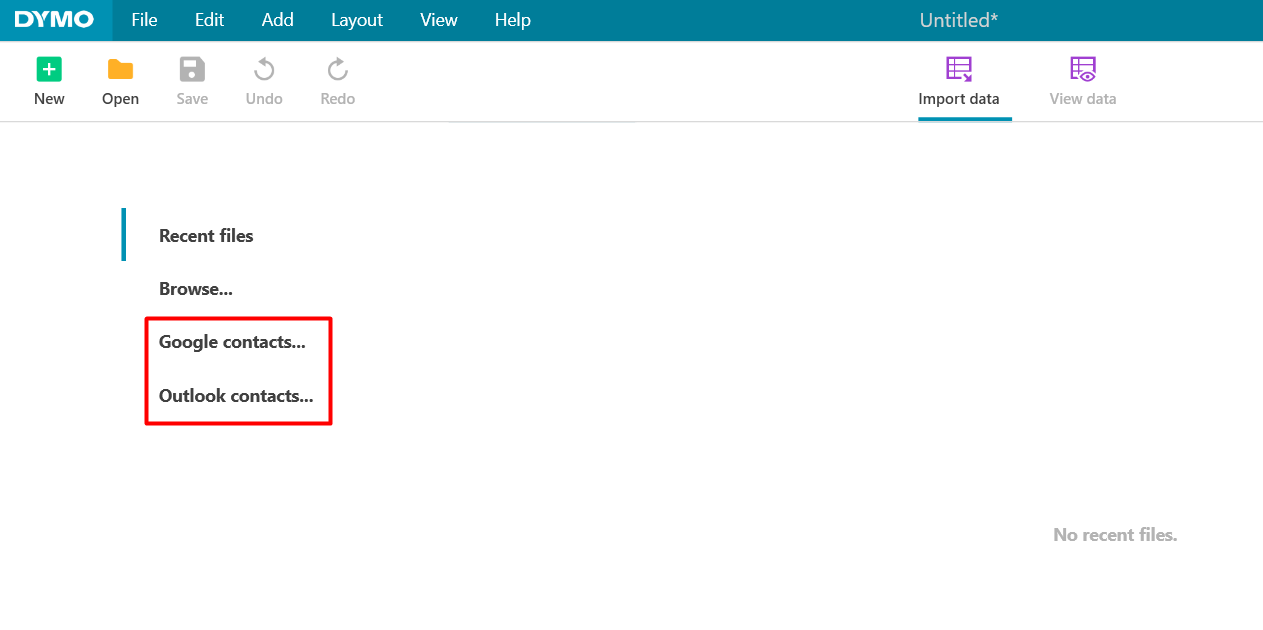Open the Layout menu

click(x=357, y=20)
